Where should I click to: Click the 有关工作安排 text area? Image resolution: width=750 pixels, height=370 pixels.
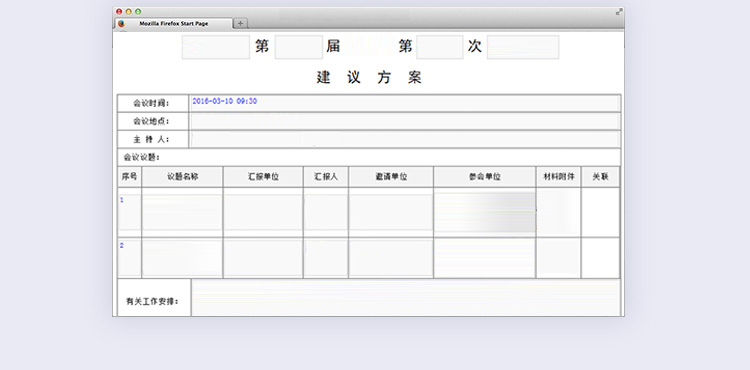[x=406, y=297]
